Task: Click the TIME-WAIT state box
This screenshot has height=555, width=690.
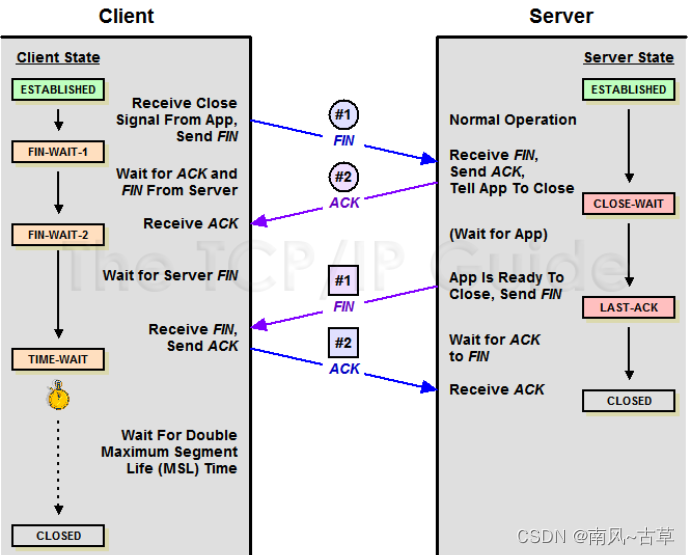Action: coord(58,360)
